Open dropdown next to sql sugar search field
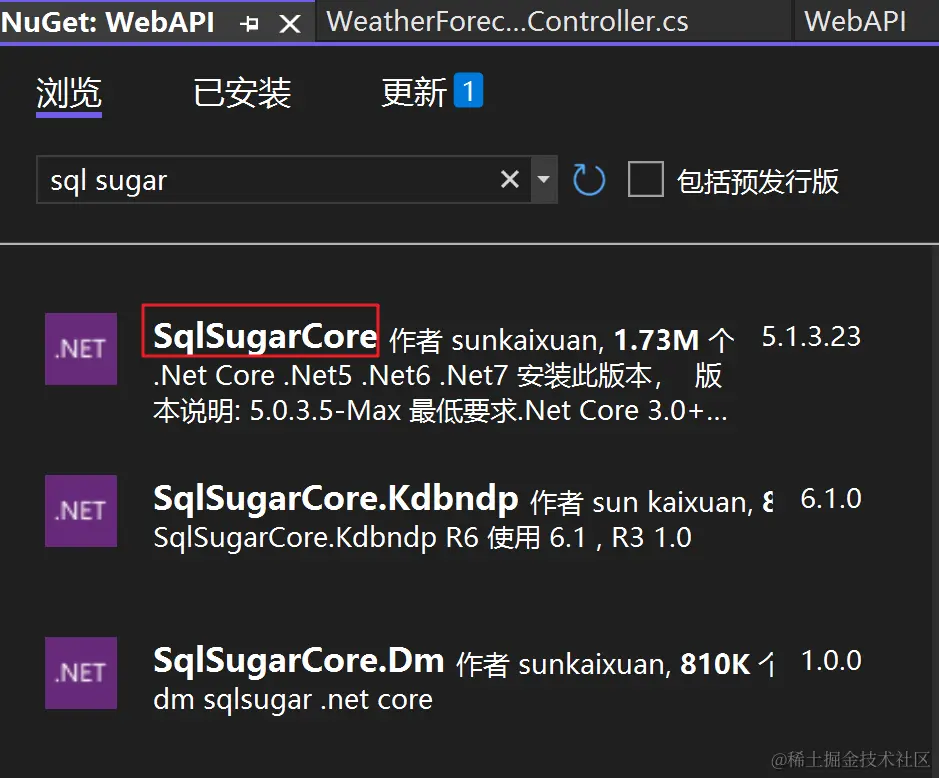 click(x=544, y=179)
